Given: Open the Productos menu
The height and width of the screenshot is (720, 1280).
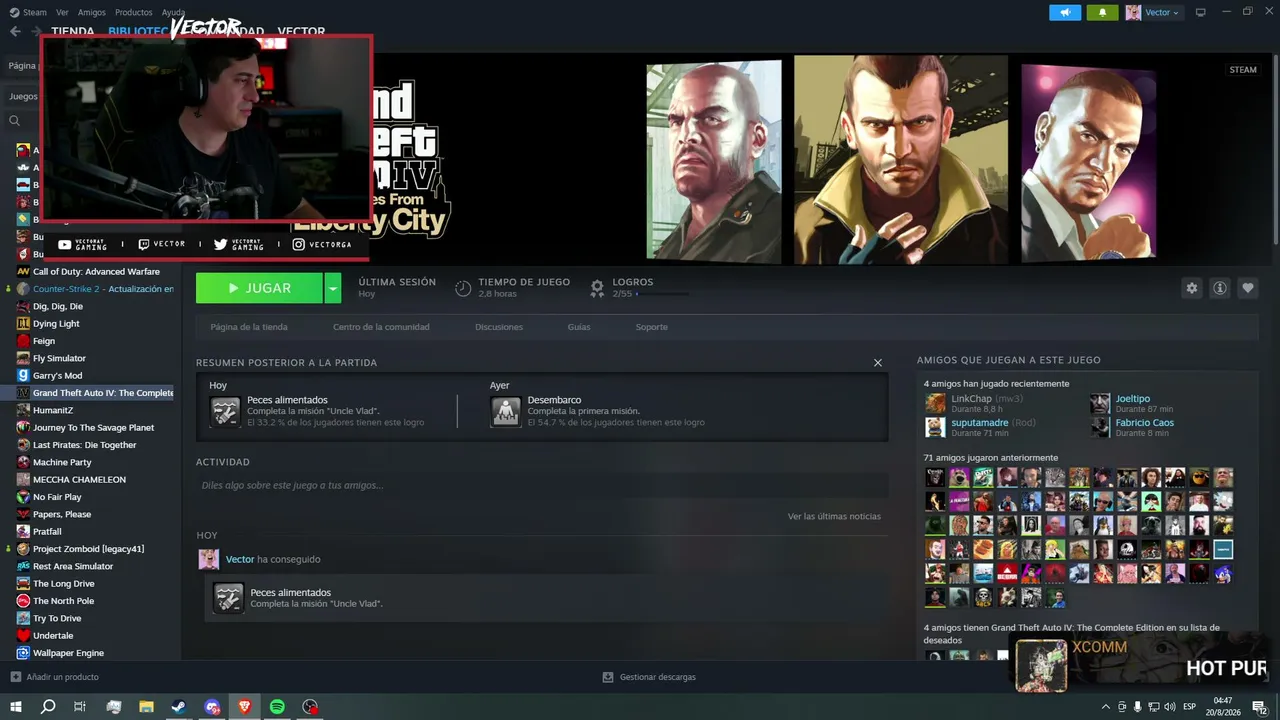Looking at the screenshot, I should (x=134, y=12).
